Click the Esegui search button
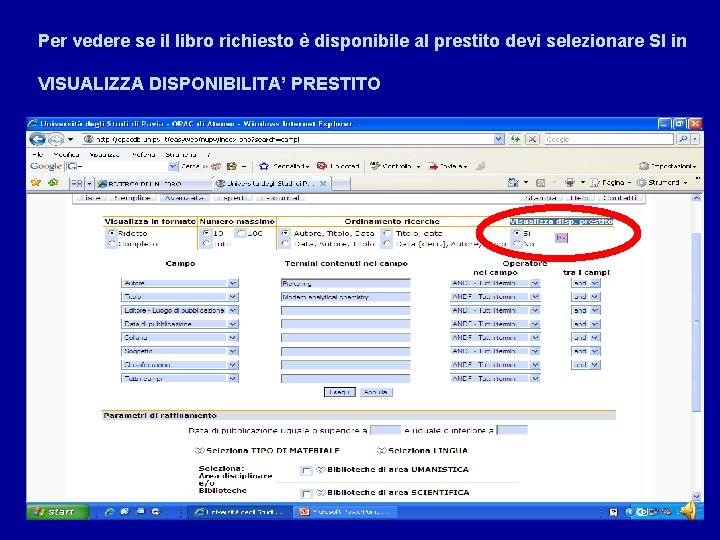Viewport: 720px width, 540px height. point(339,392)
